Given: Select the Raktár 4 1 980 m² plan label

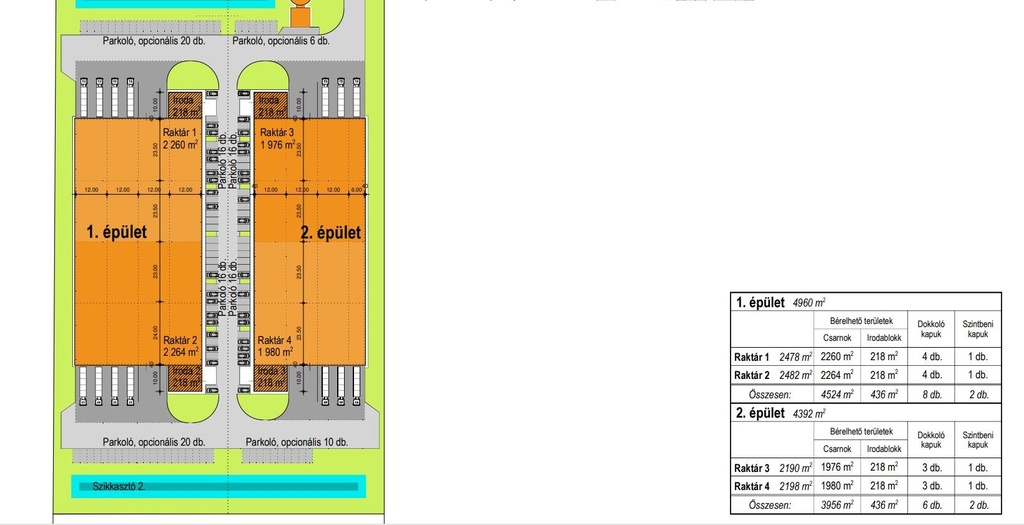Looking at the screenshot, I should click(x=275, y=345).
